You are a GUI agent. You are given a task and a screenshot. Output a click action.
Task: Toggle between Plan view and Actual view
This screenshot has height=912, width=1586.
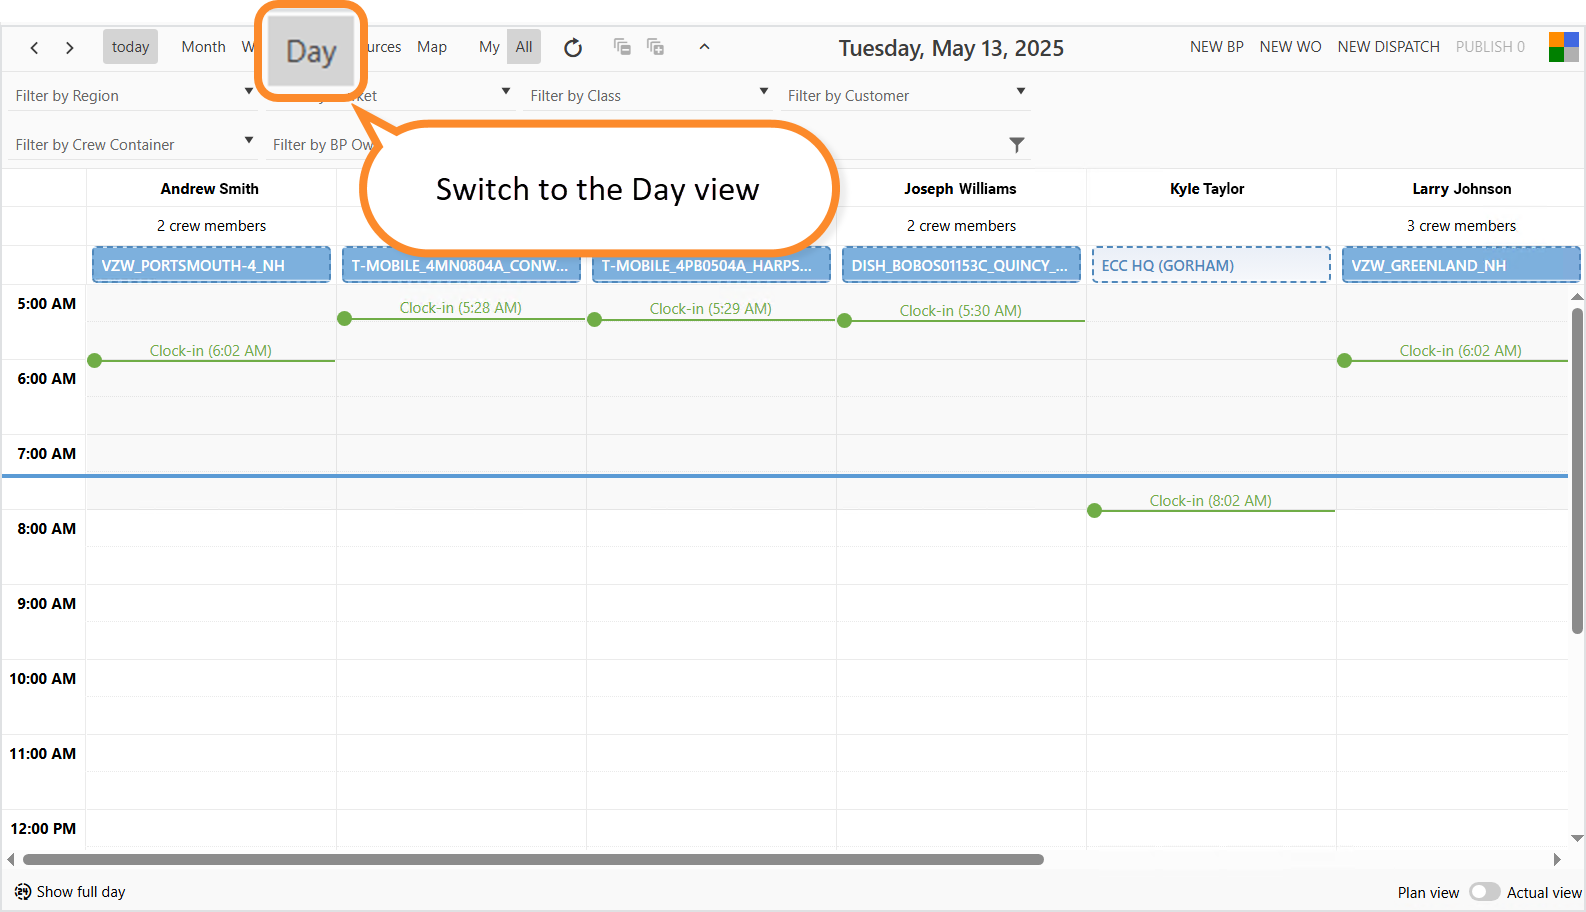coord(1484,892)
